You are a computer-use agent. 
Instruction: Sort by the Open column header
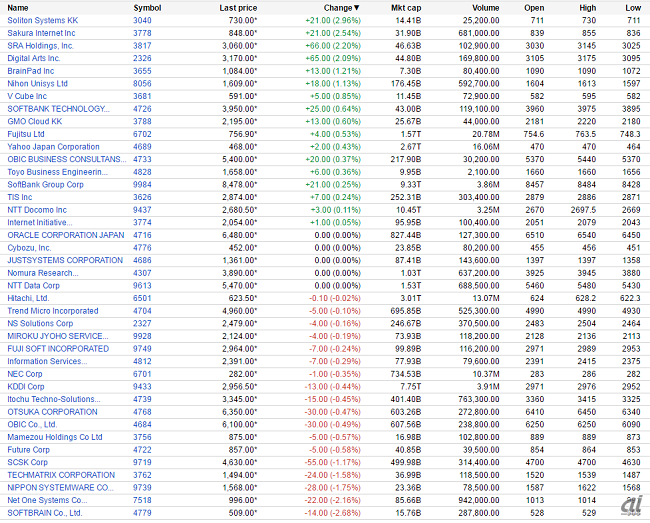tap(534, 8)
